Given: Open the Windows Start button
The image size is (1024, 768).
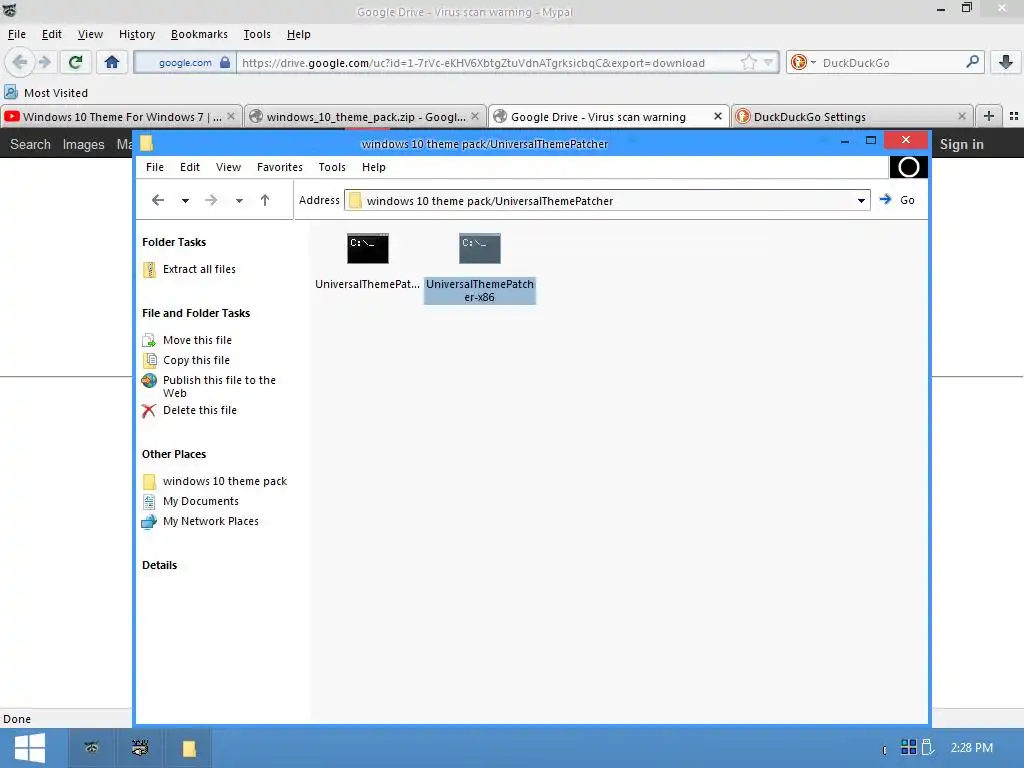Looking at the screenshot, I should point(29,748).
